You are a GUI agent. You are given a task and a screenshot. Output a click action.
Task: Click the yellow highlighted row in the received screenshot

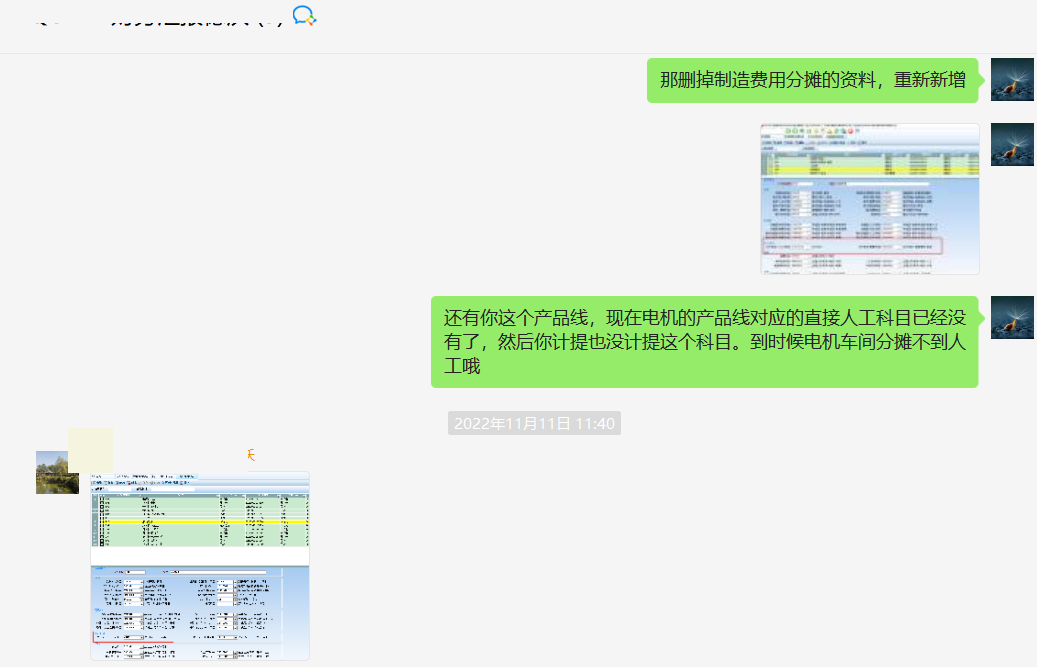pyautogui.click(x=200, y=522)
